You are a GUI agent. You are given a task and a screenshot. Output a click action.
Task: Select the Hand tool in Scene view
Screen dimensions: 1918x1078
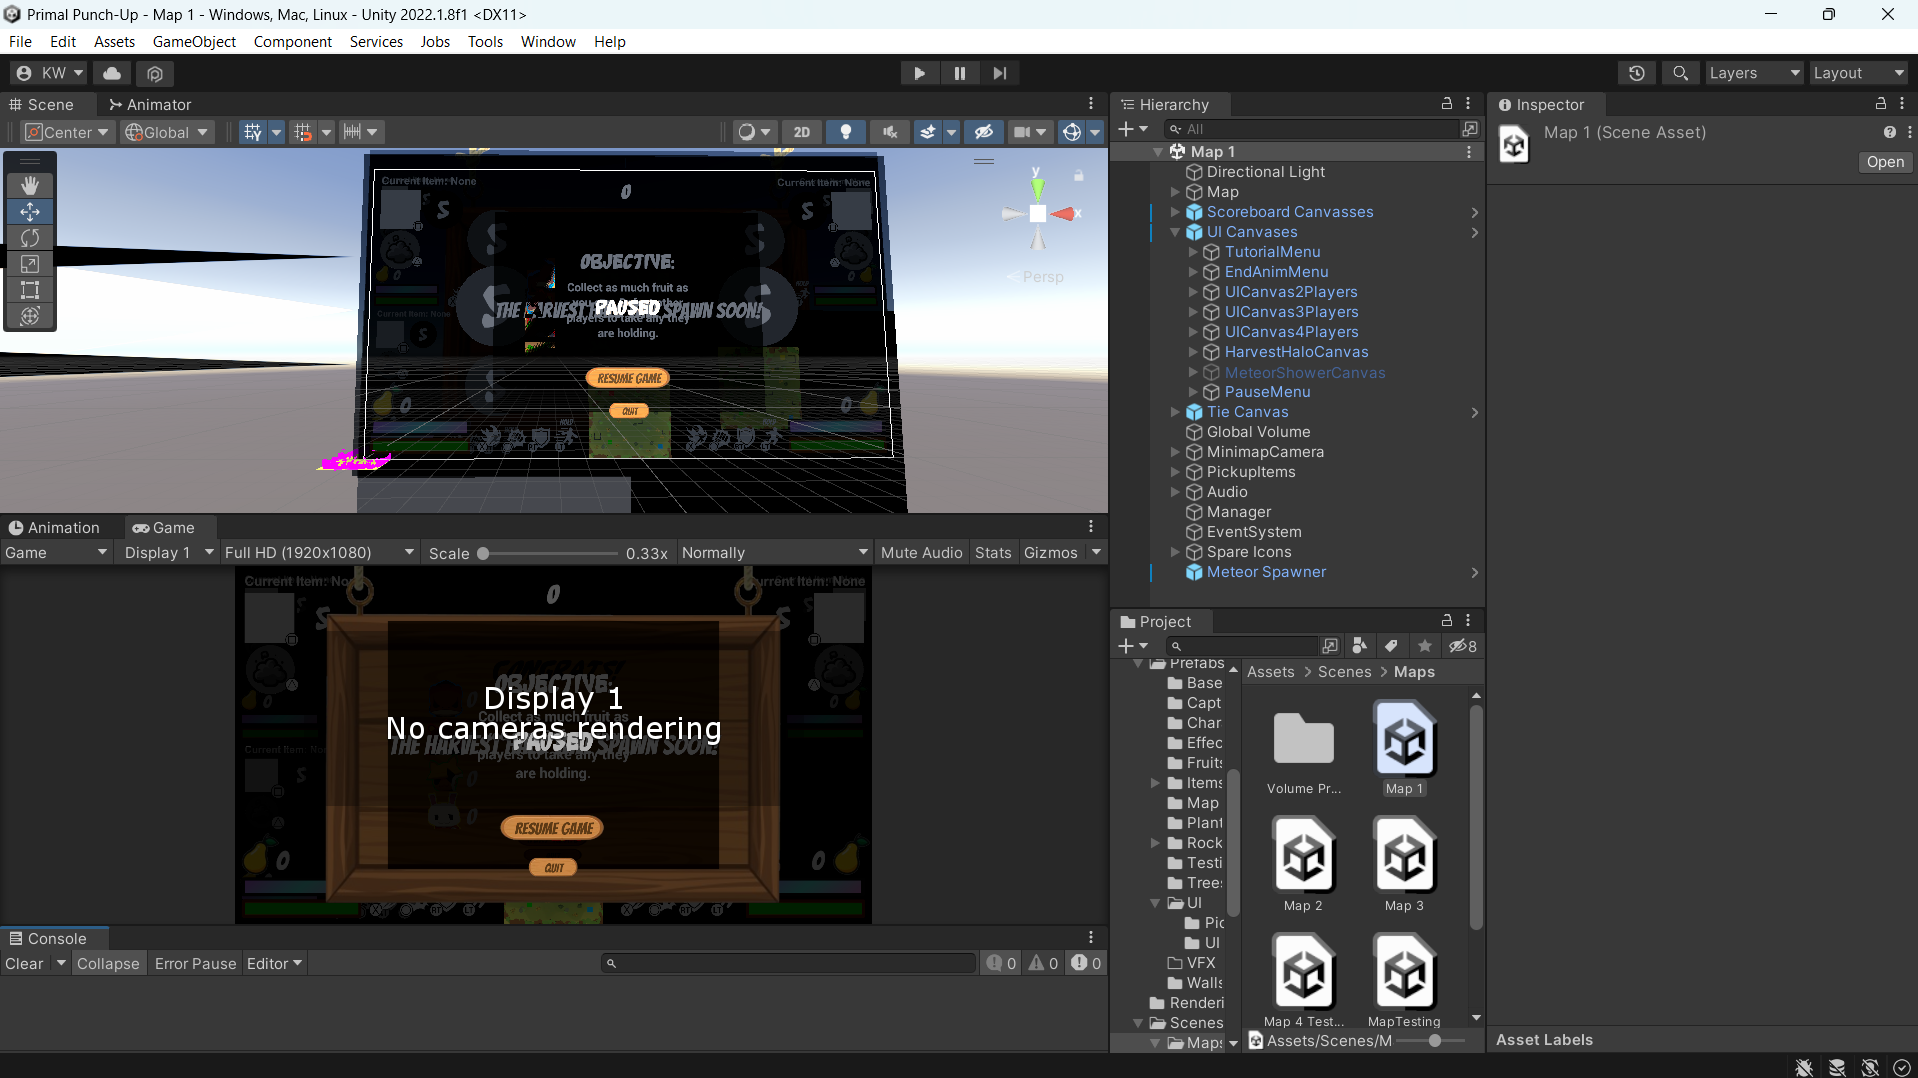30,185
